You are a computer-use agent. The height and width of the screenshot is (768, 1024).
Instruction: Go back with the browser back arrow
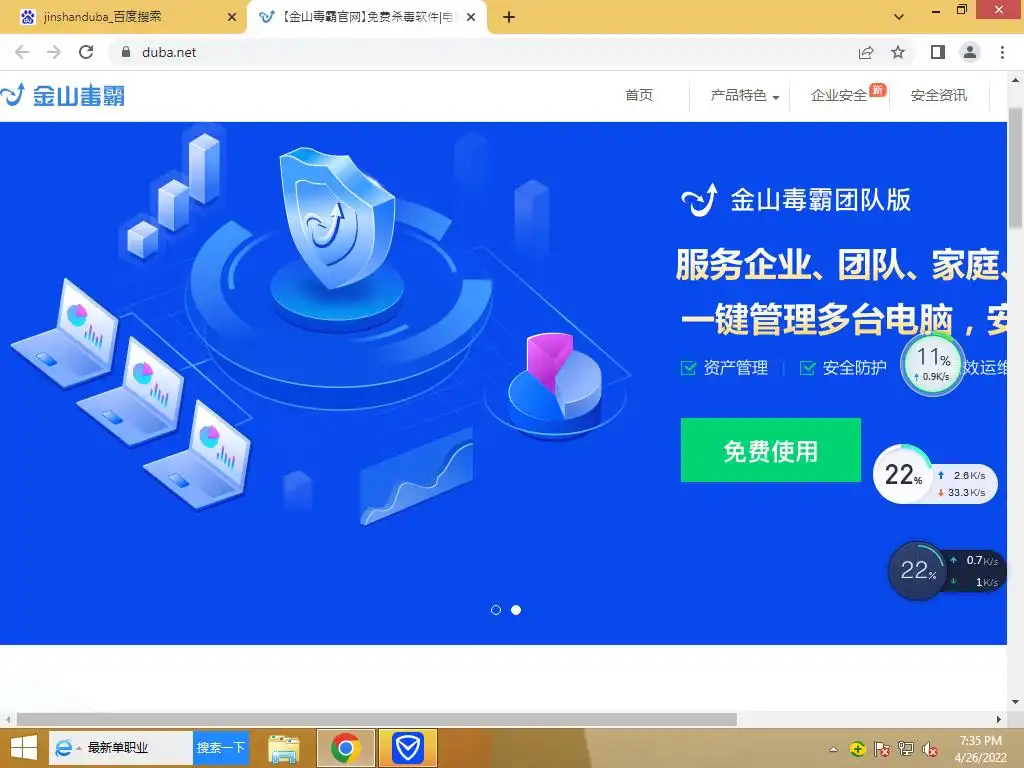(22, 52)
